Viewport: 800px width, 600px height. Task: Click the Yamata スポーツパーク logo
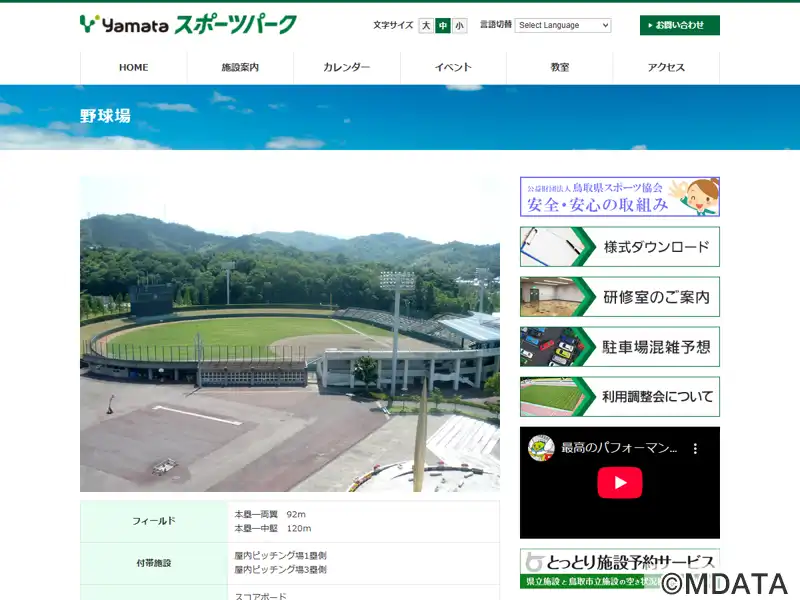point(188,24)
